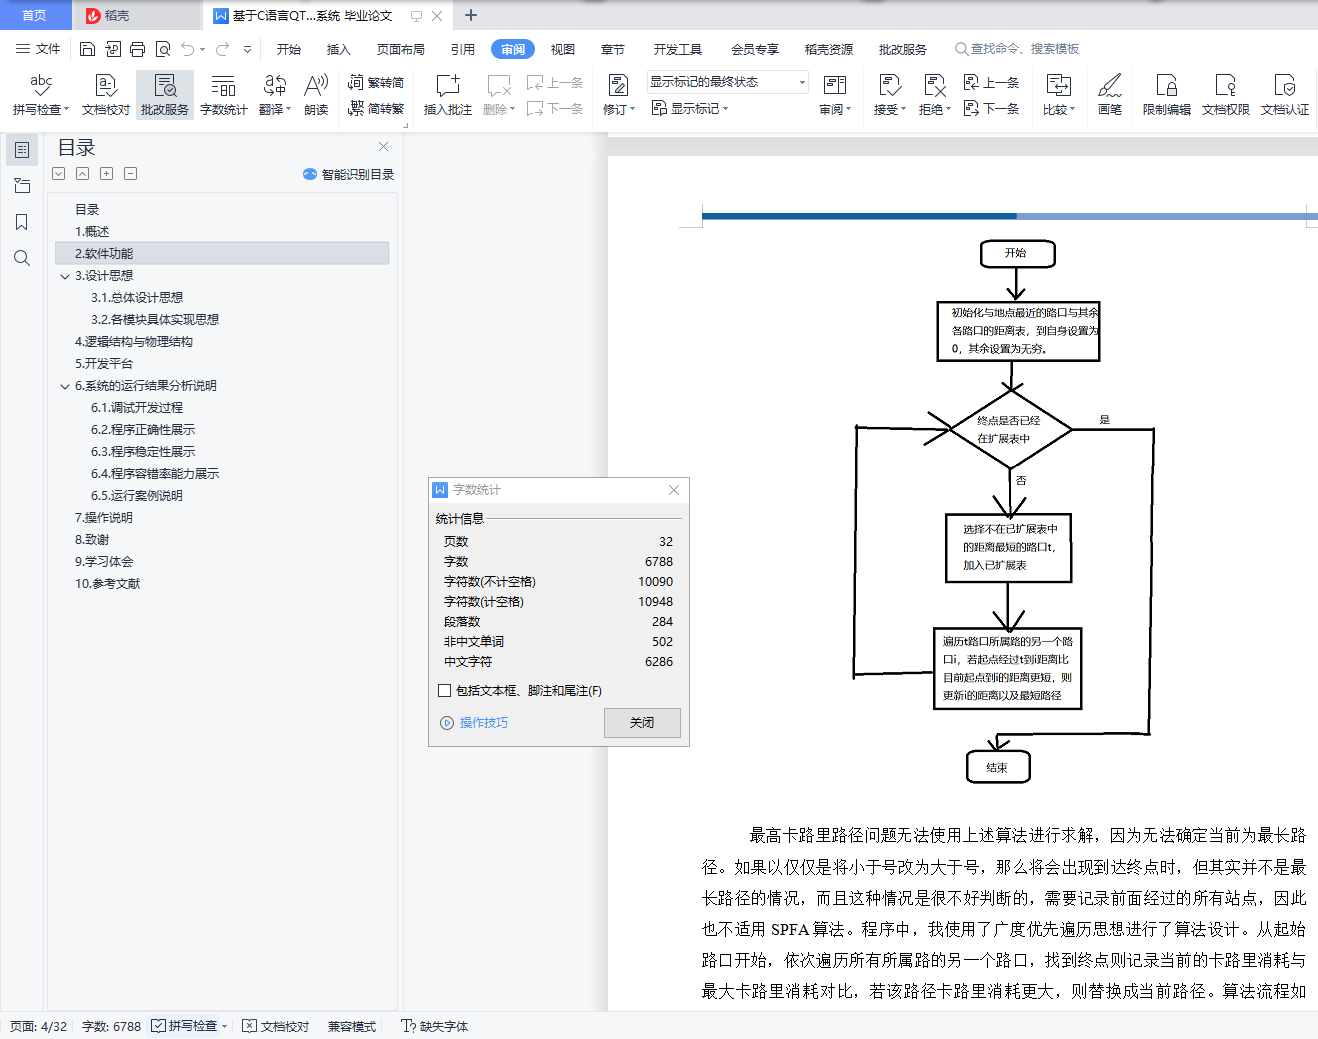This screenshot has height=1039, width=1318.
Task: Collapse the 6.系统的运行结果分析说明 section
Action: 65,386
